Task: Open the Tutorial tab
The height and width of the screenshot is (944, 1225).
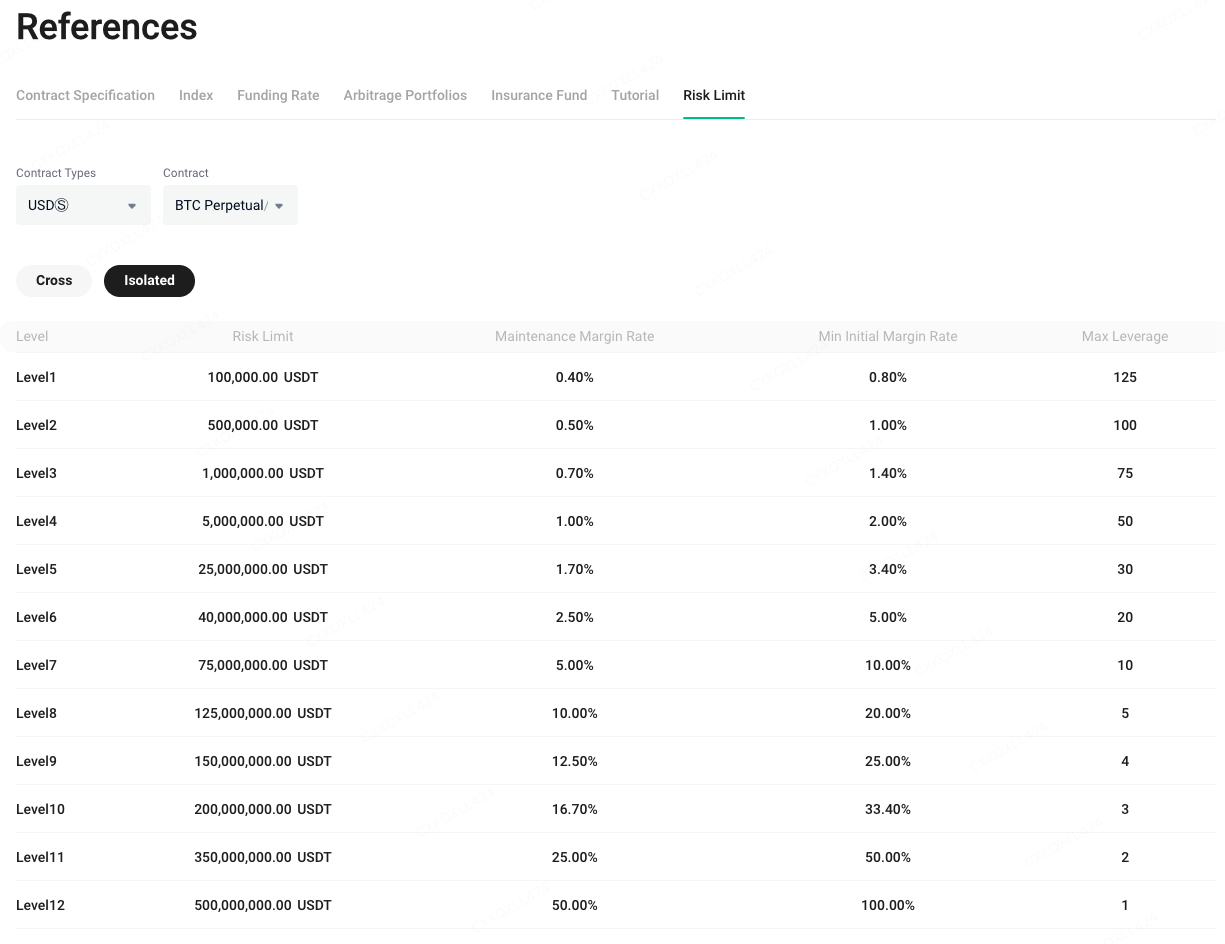Action: (x=635, y=95)
